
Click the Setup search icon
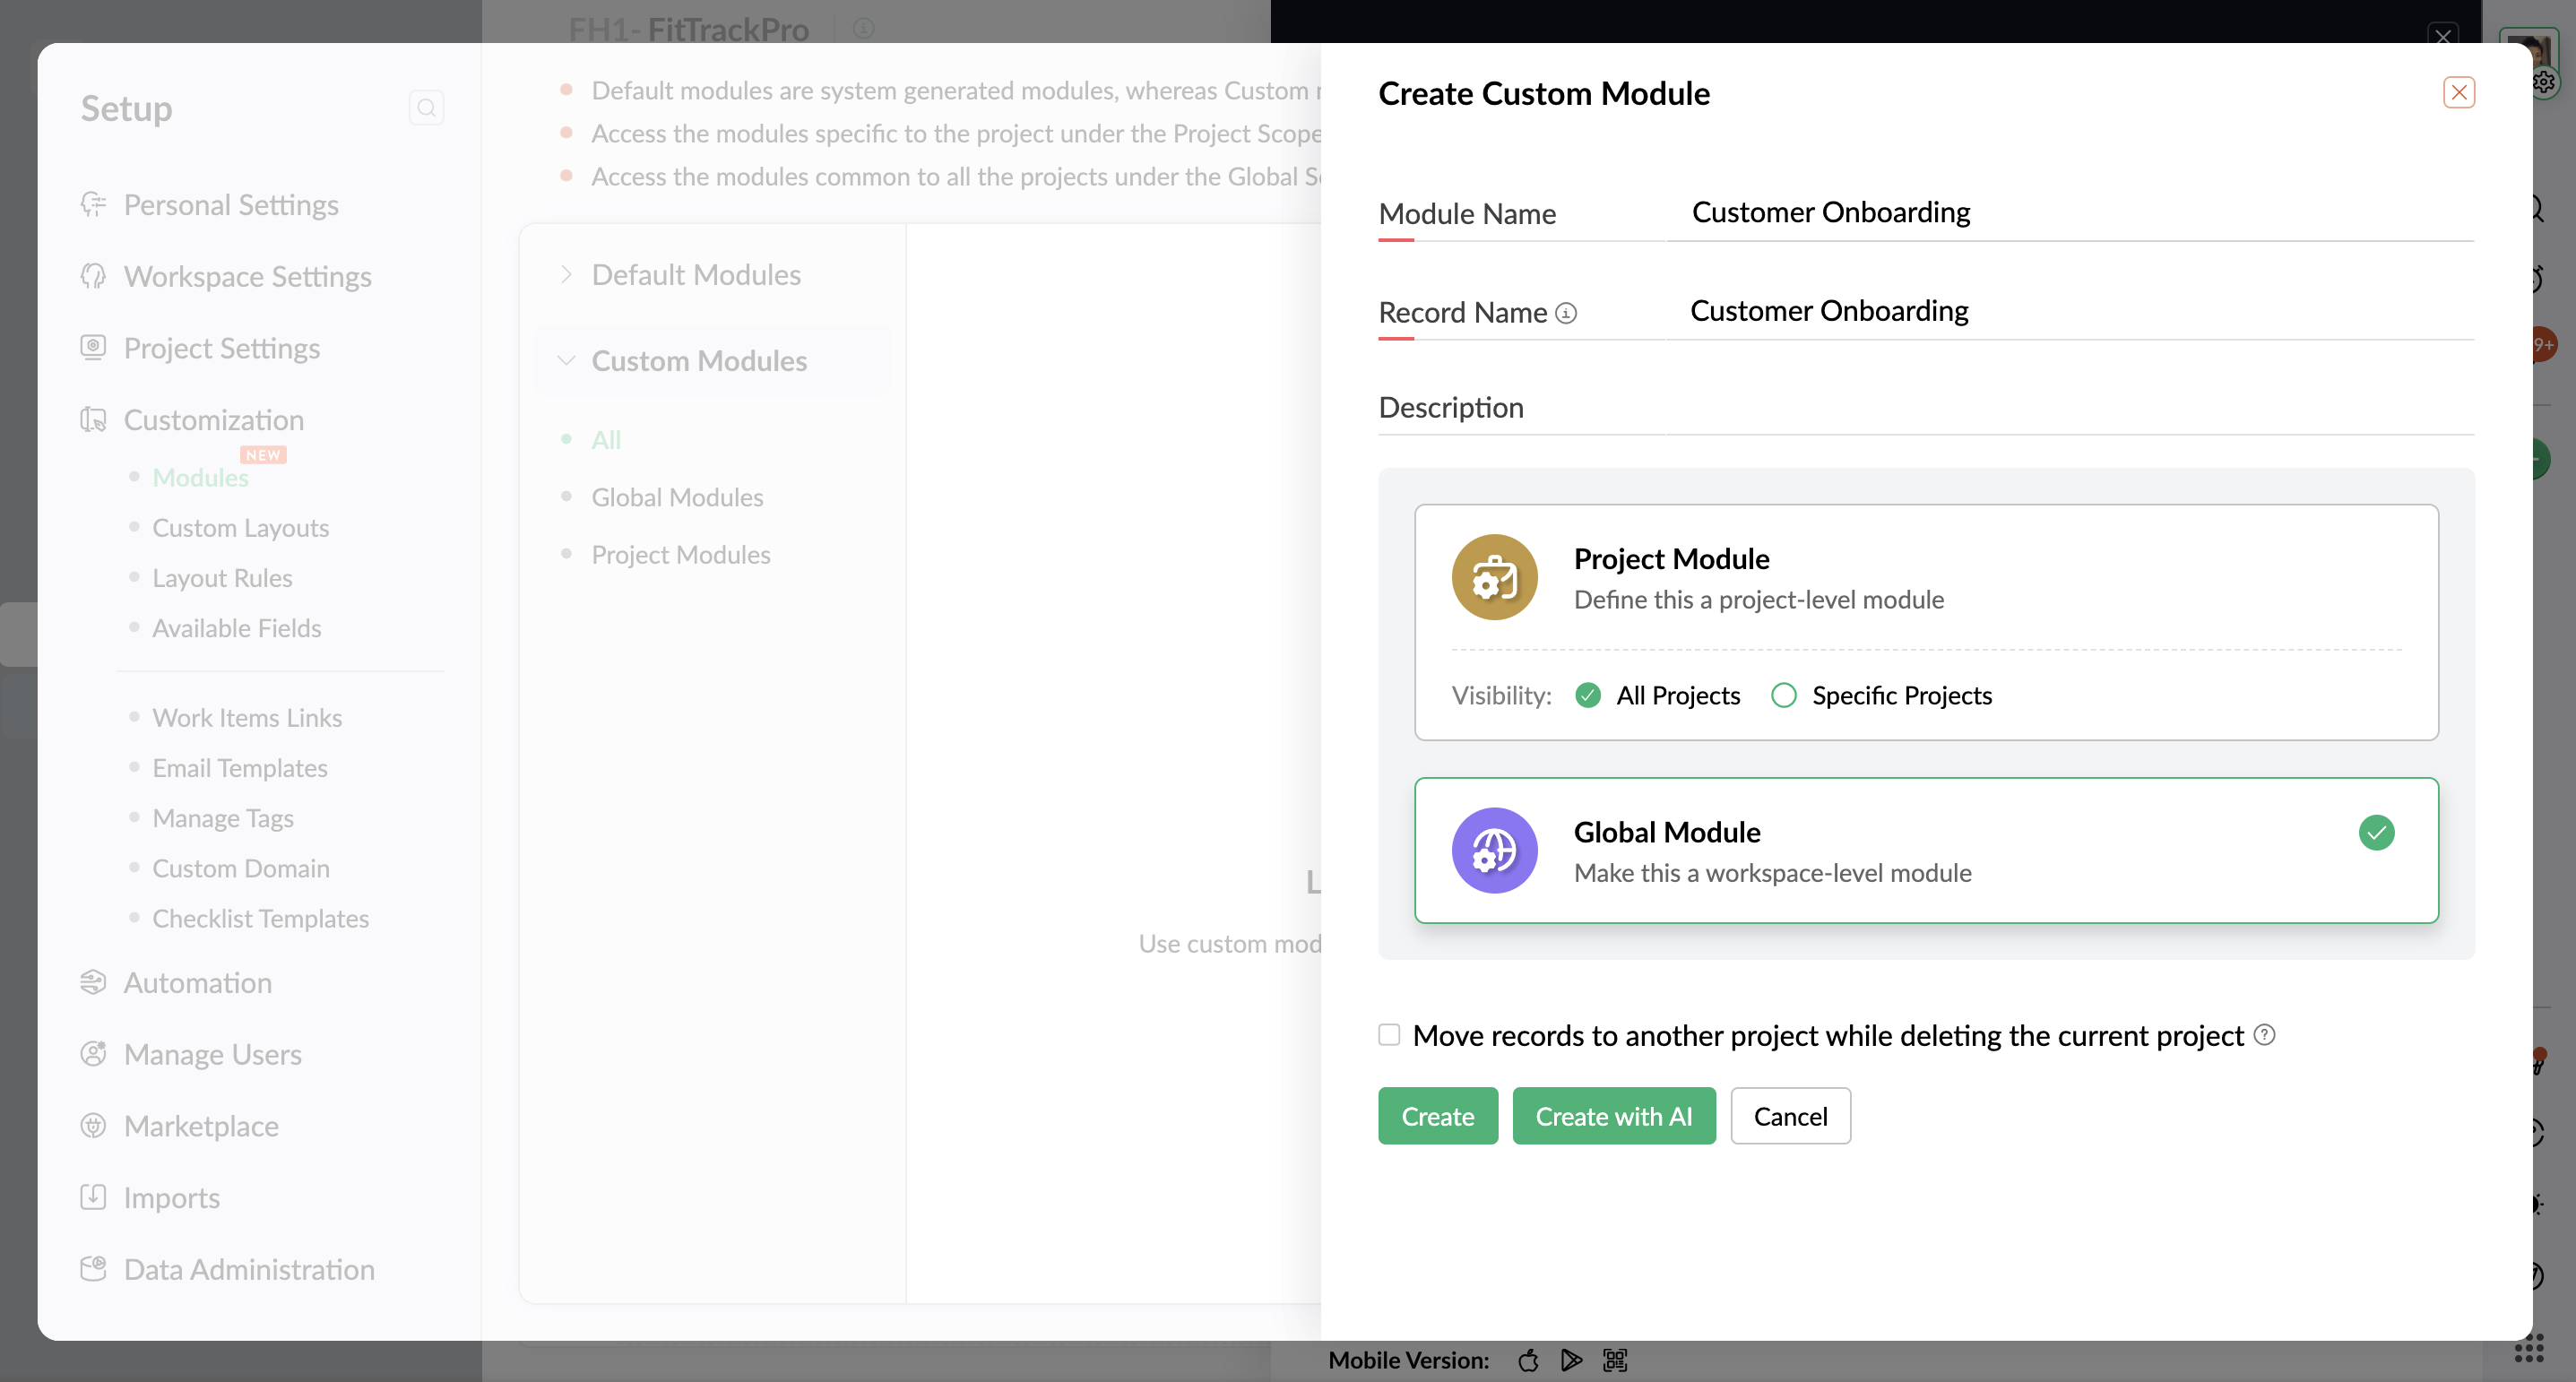pyautogui.click(x=426, y=108)
